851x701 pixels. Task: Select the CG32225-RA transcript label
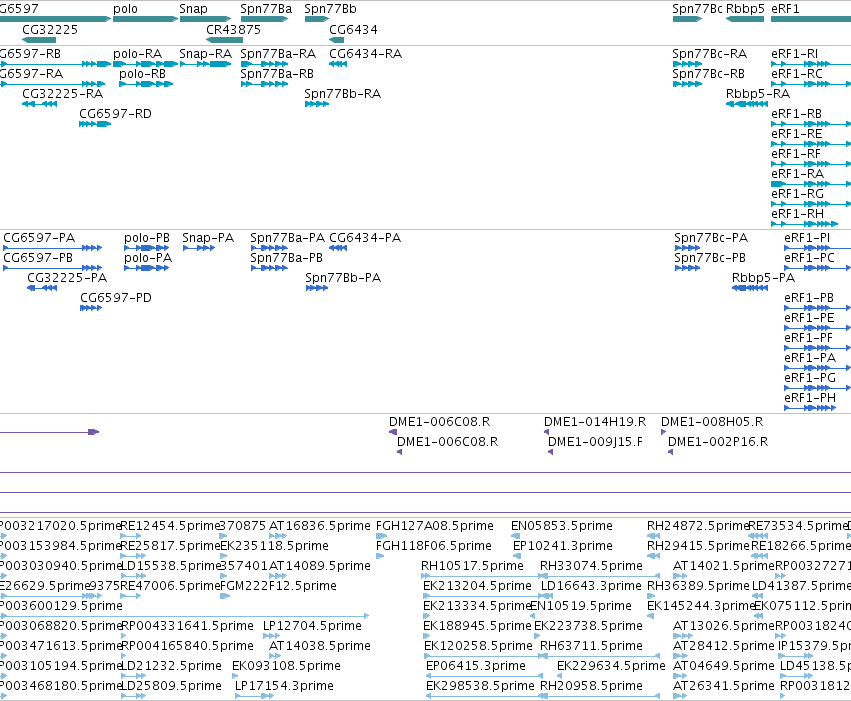pyautogui.click(x=62, y=94)
